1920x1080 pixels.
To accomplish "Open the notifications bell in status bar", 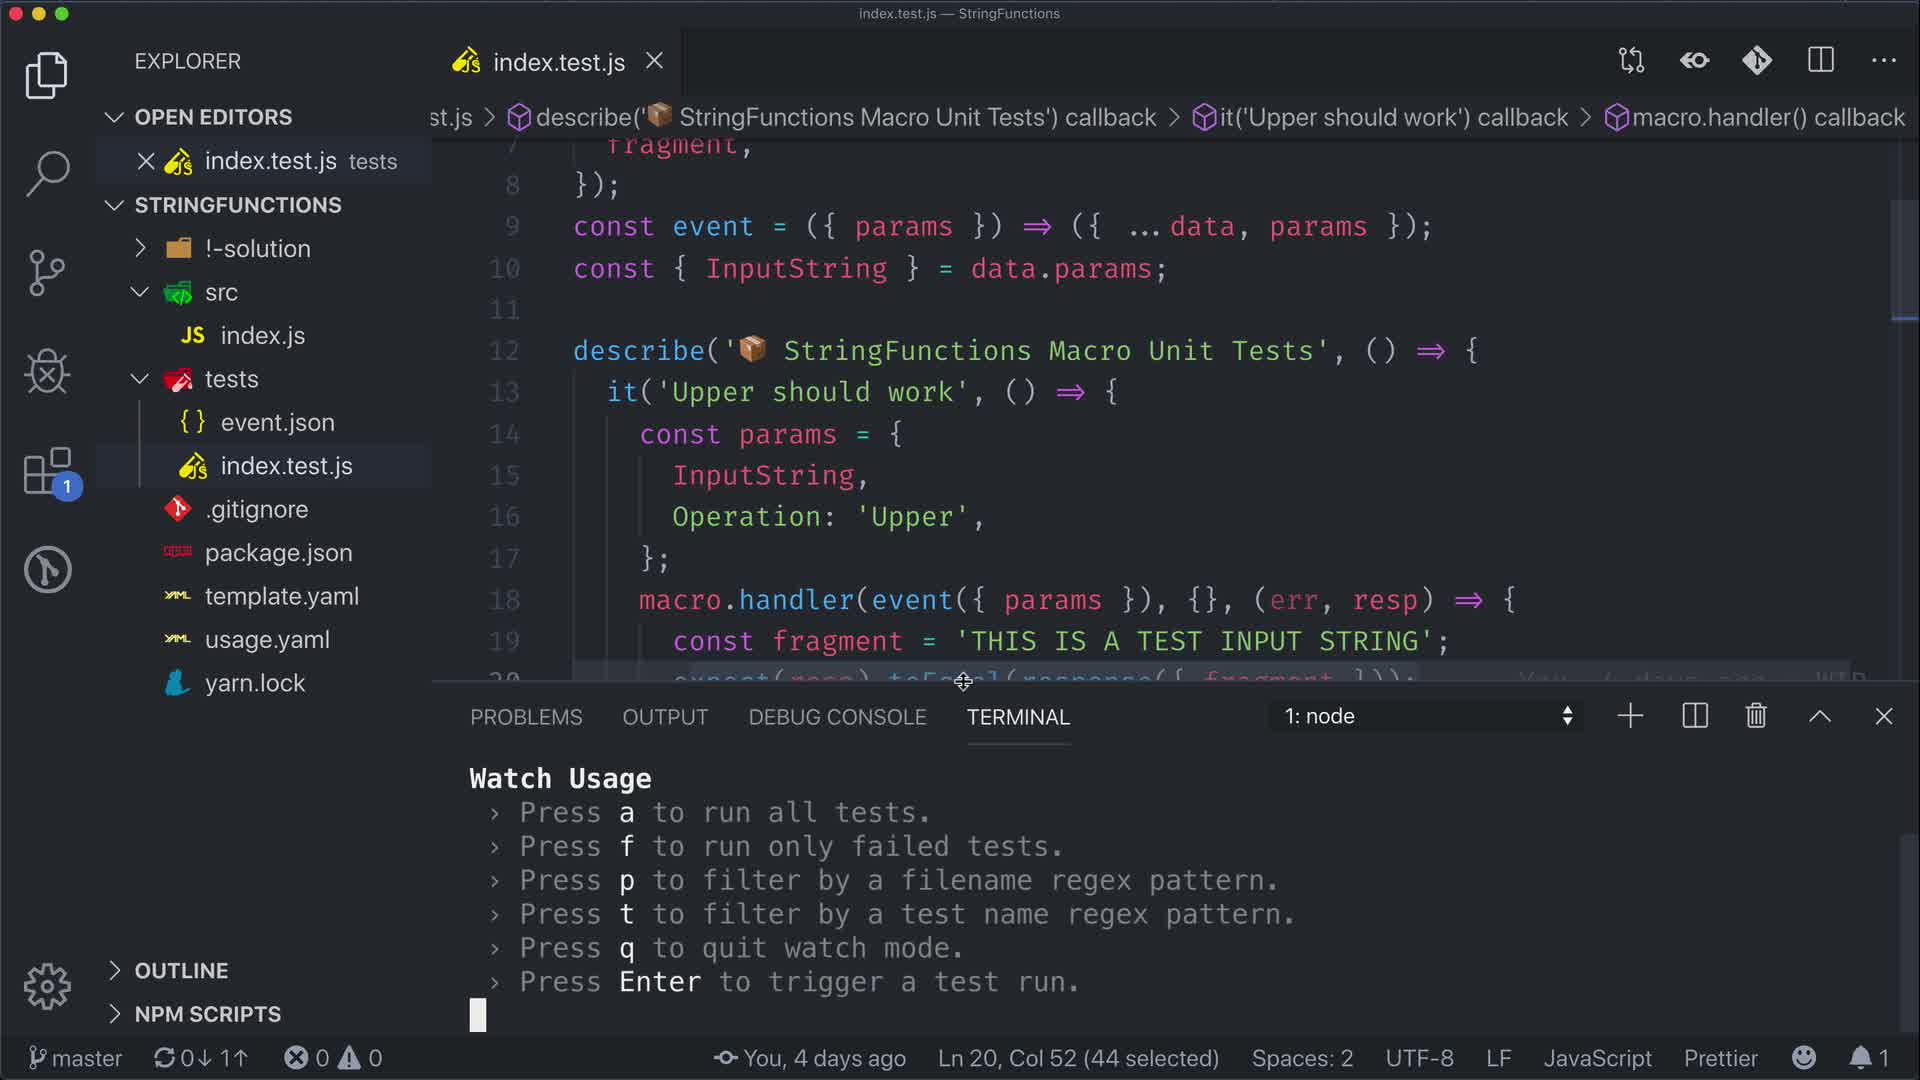I will (1861, 1058).
